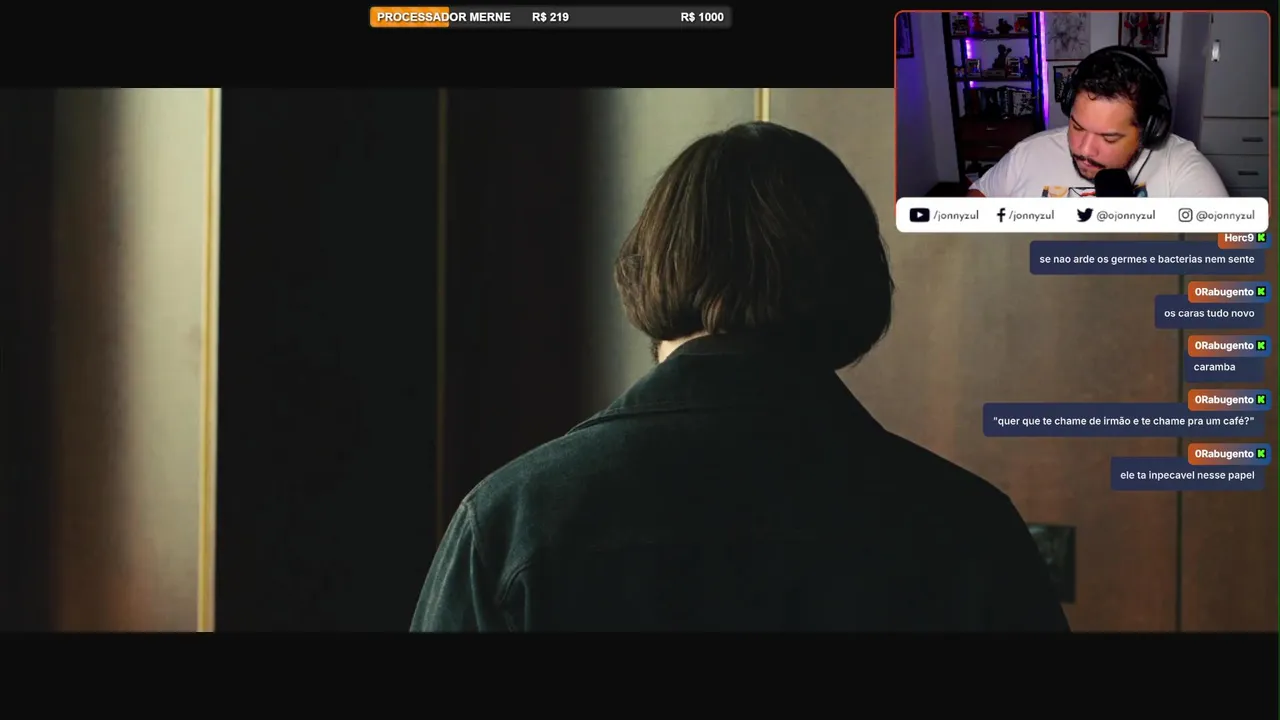This screenshot has width=1280, height=720.
Task: Click the green badge next to Herc9
Action: [x=1261, y=238]
